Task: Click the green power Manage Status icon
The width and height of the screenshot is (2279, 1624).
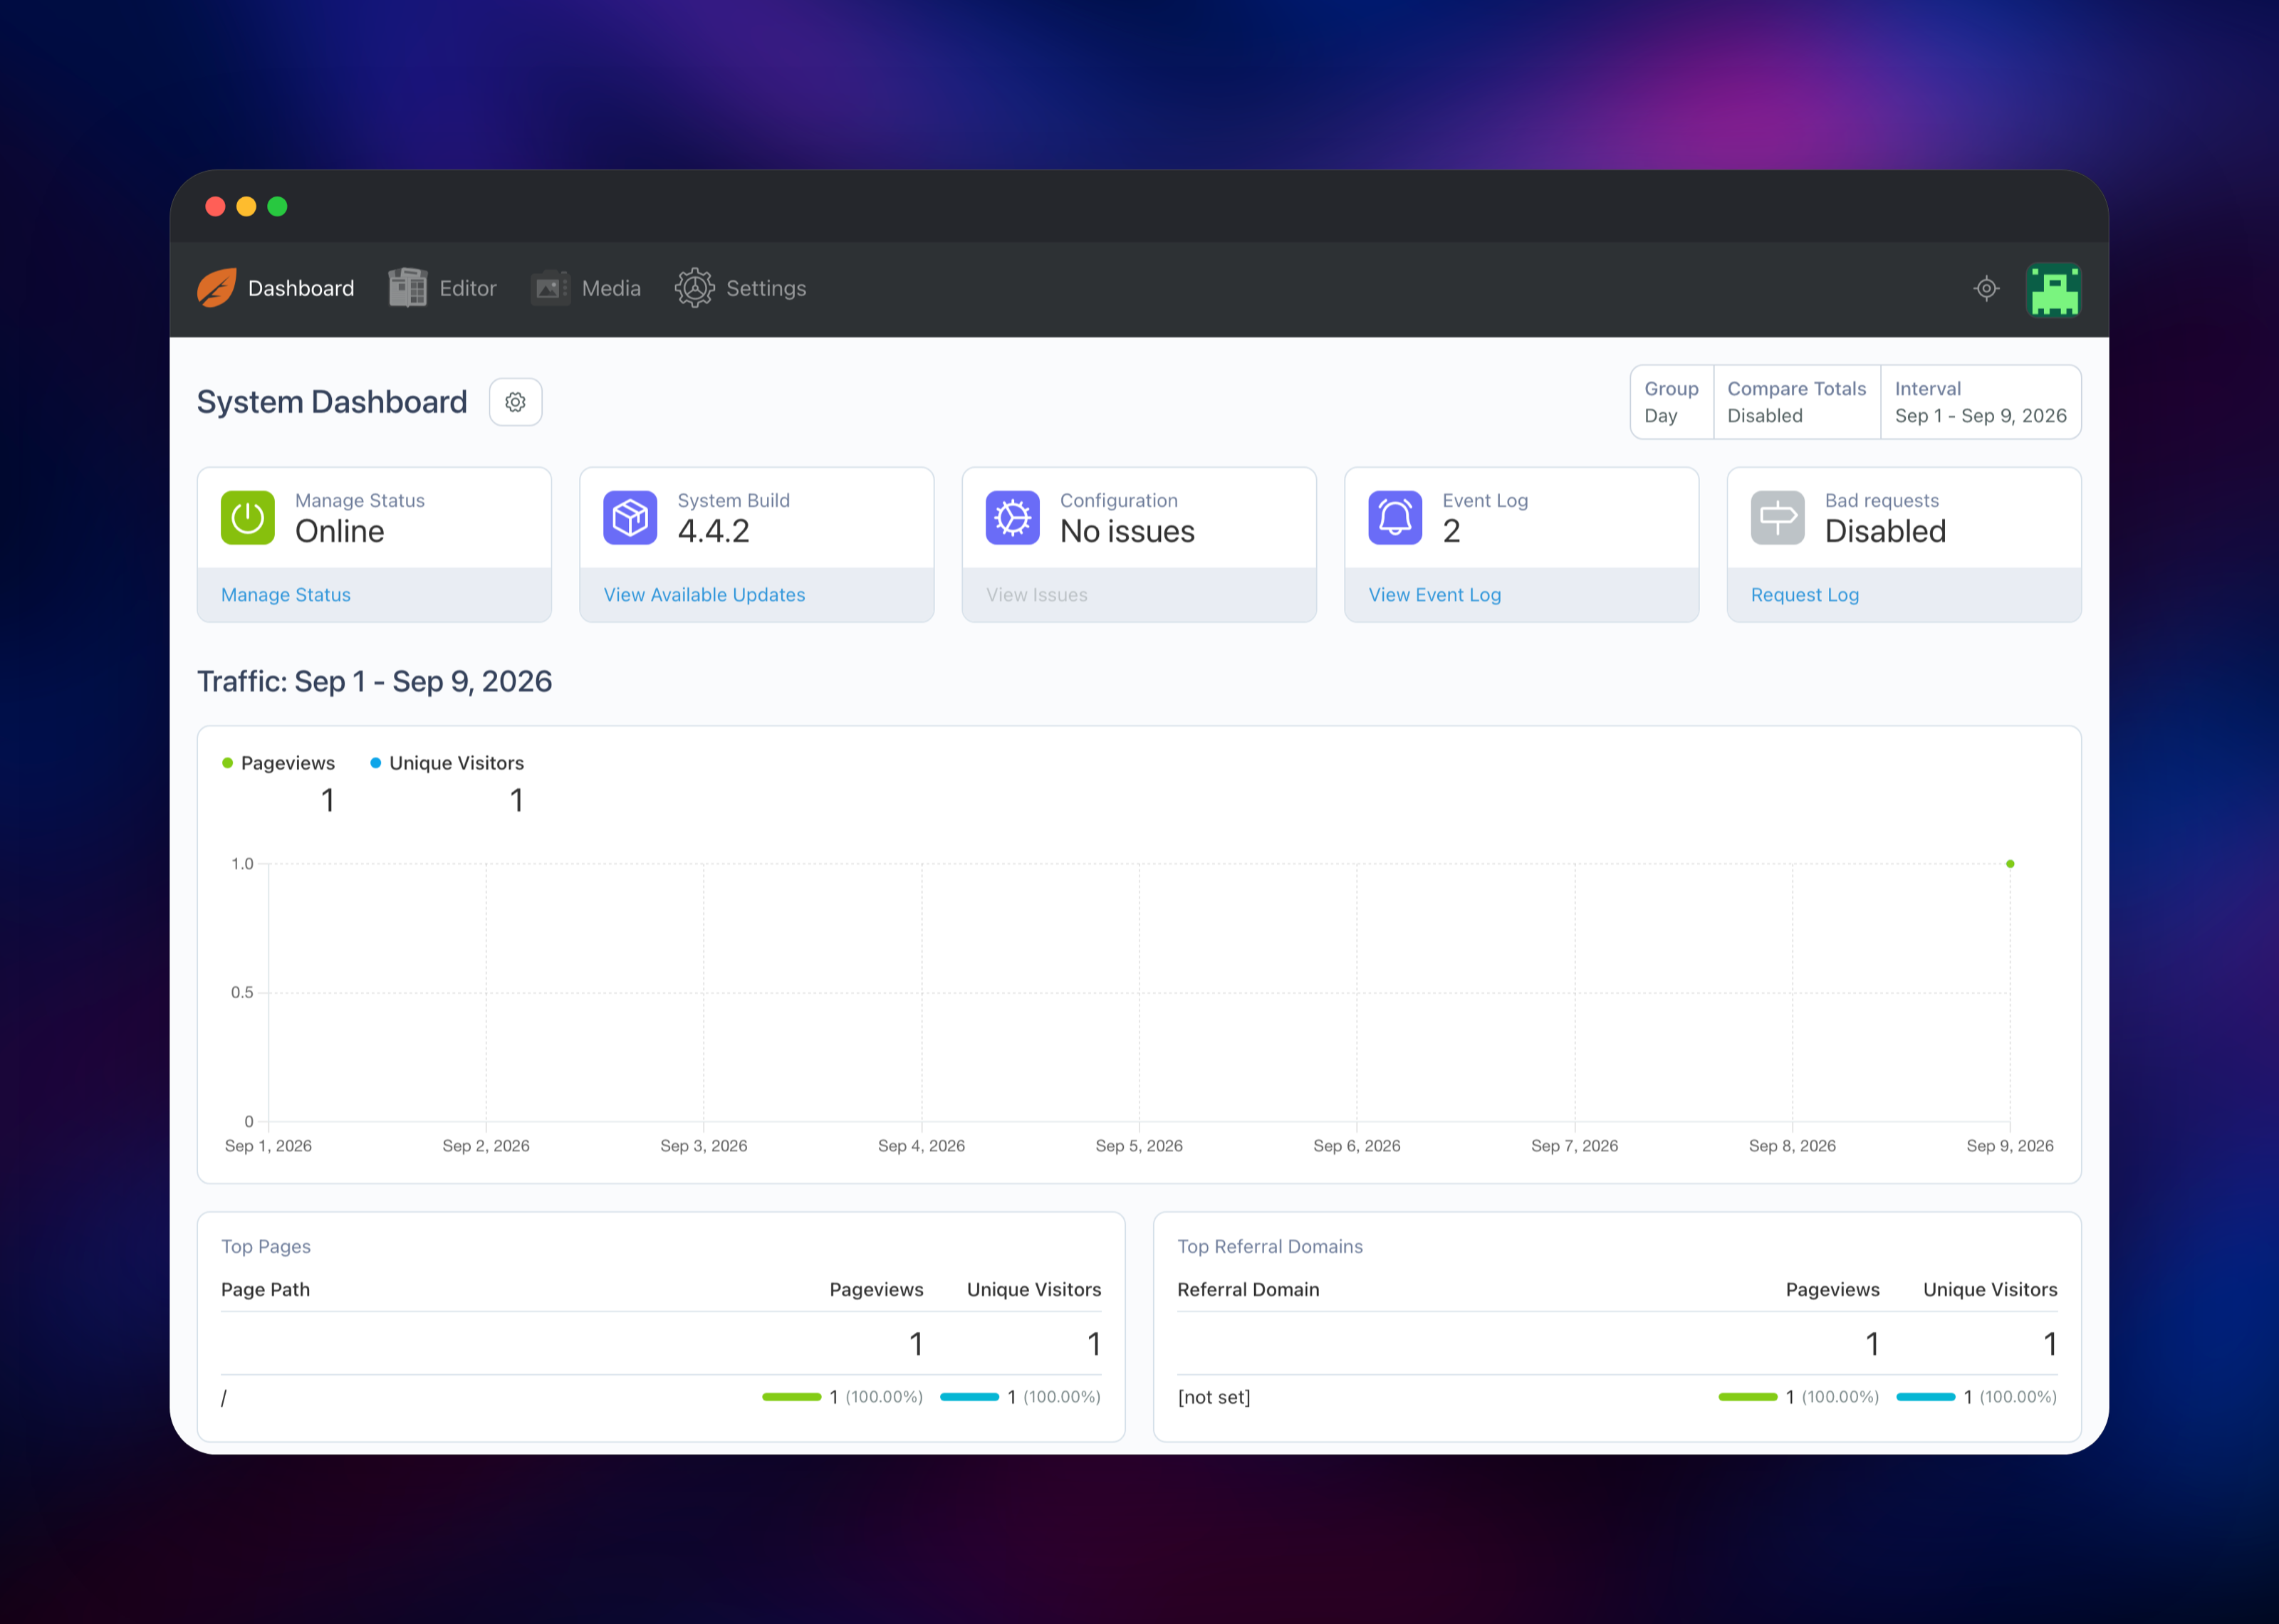Action: click(248, 517)
